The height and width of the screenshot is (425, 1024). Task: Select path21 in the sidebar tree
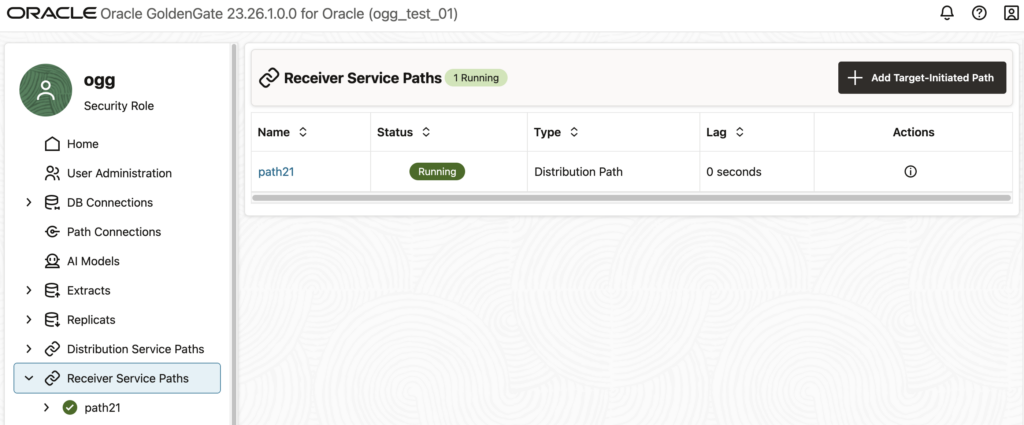tap(103, 407)
